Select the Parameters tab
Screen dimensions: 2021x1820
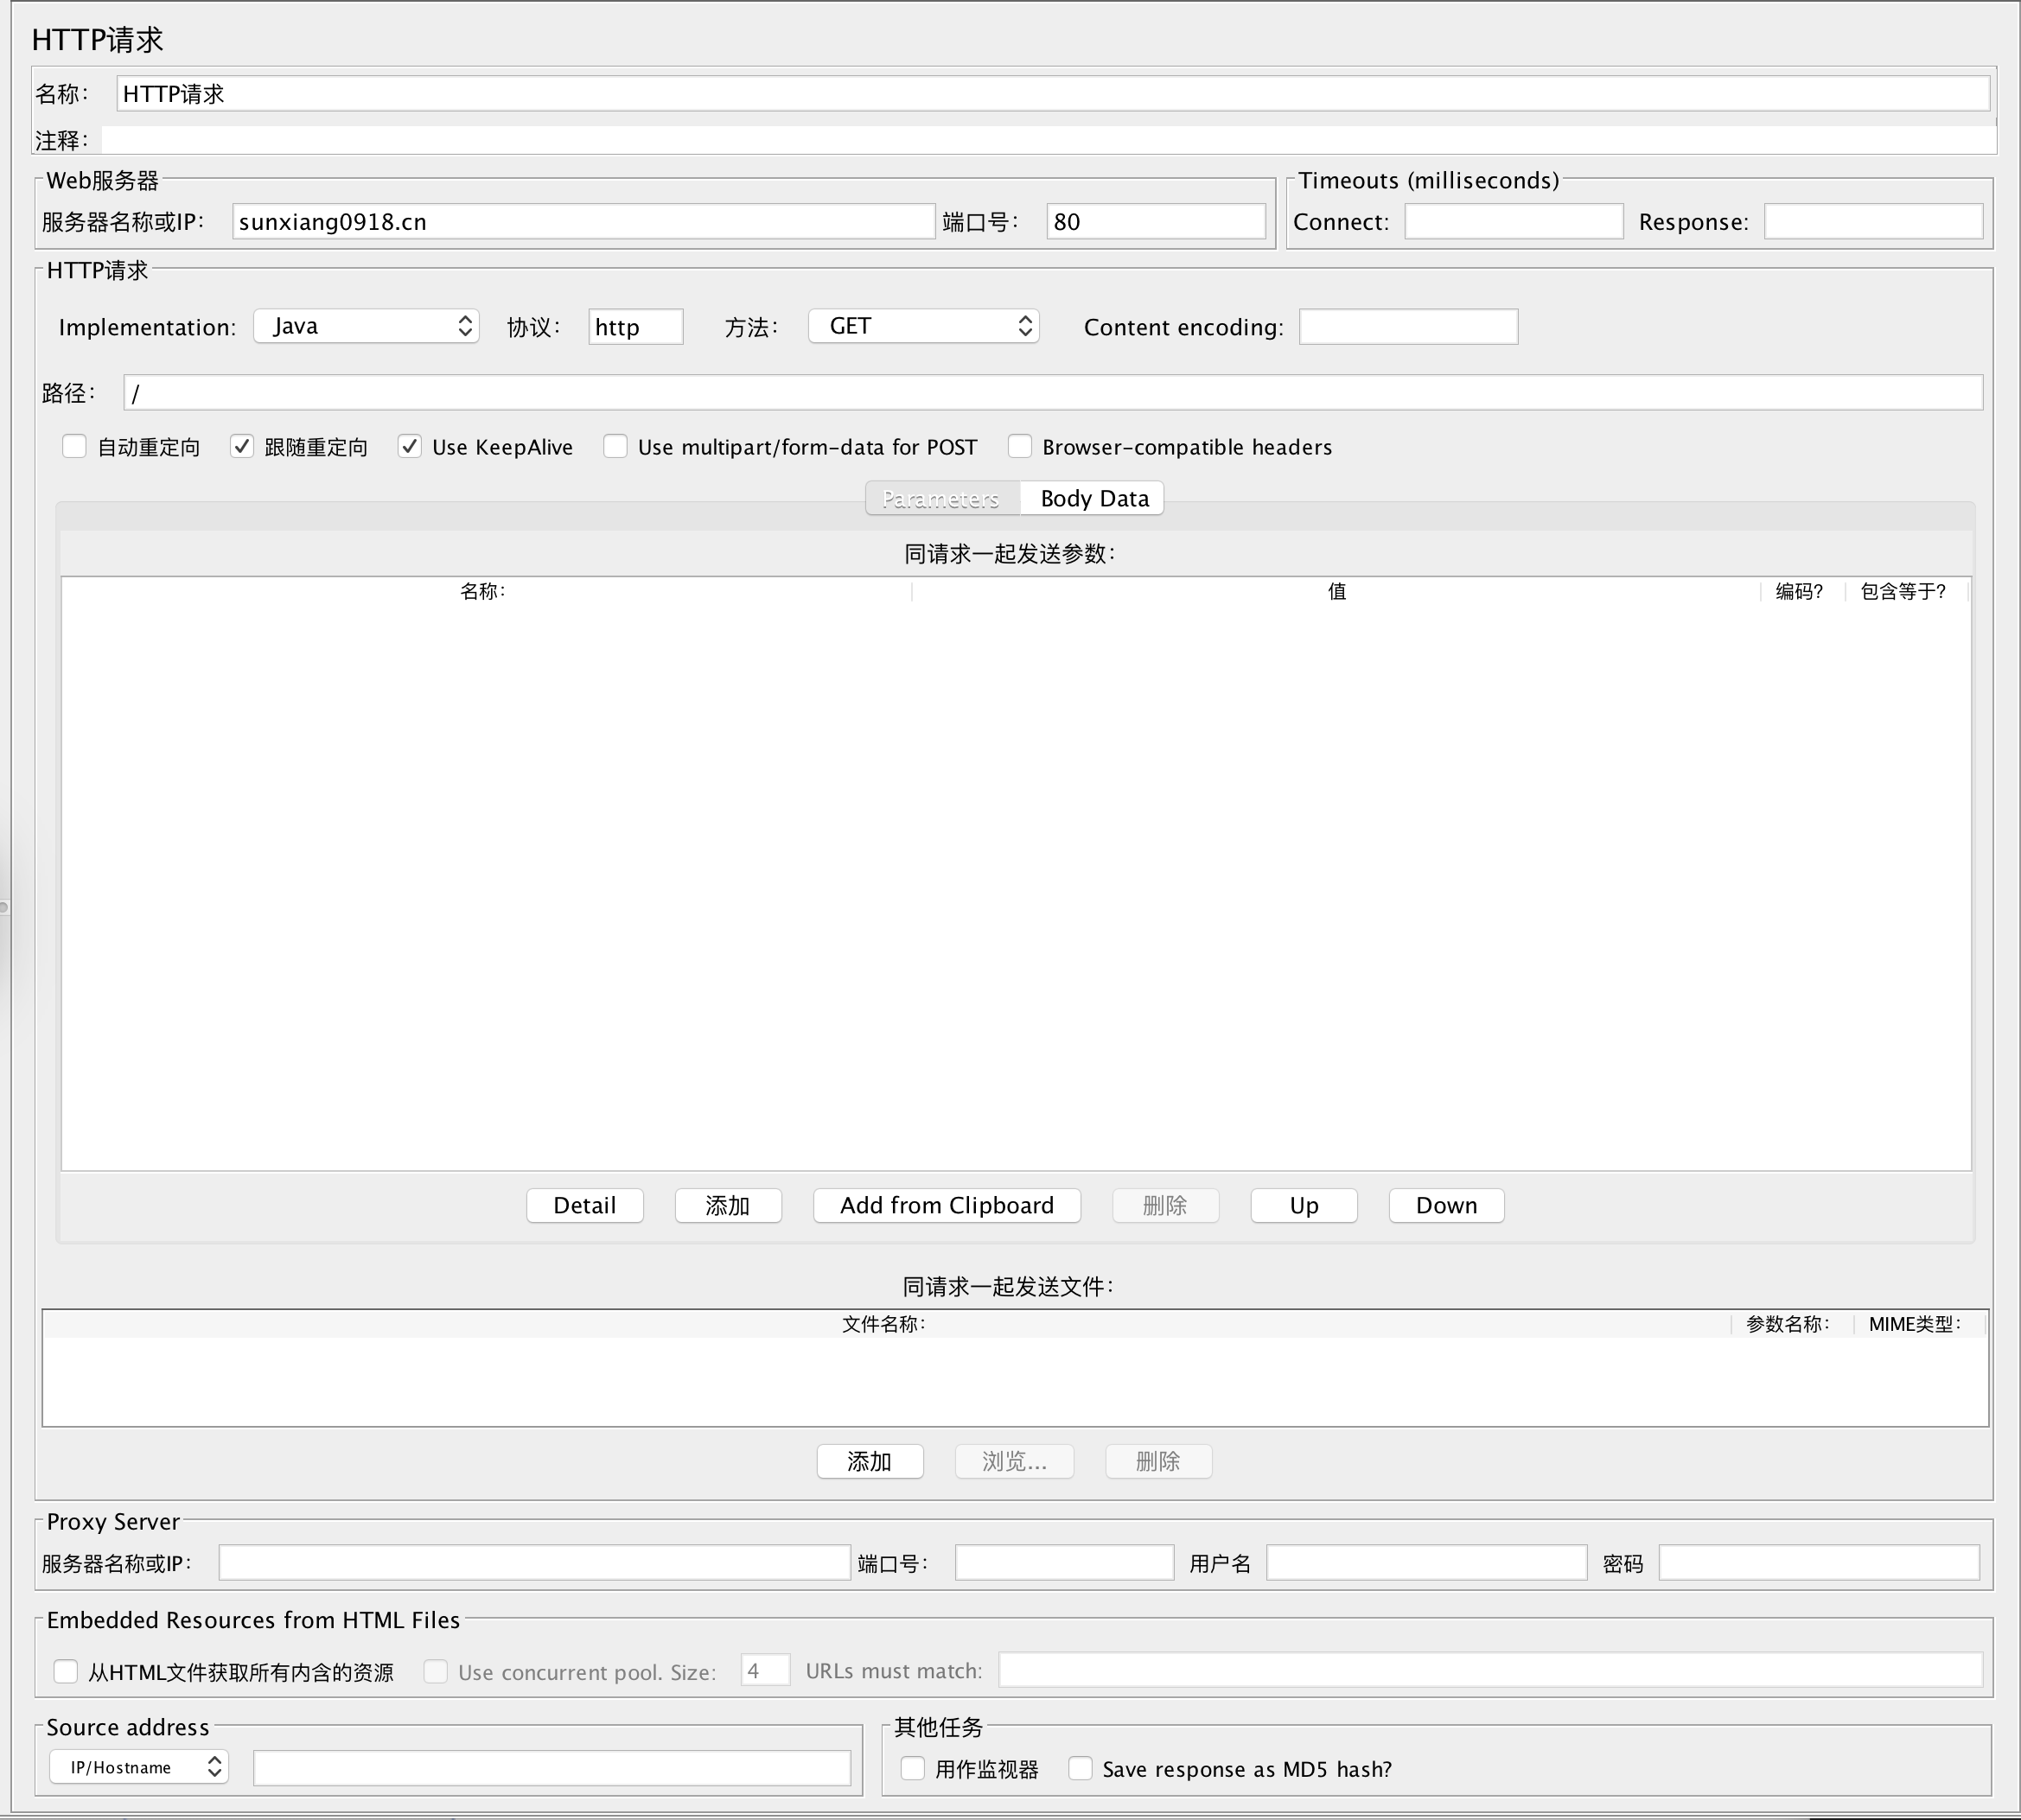941,498
